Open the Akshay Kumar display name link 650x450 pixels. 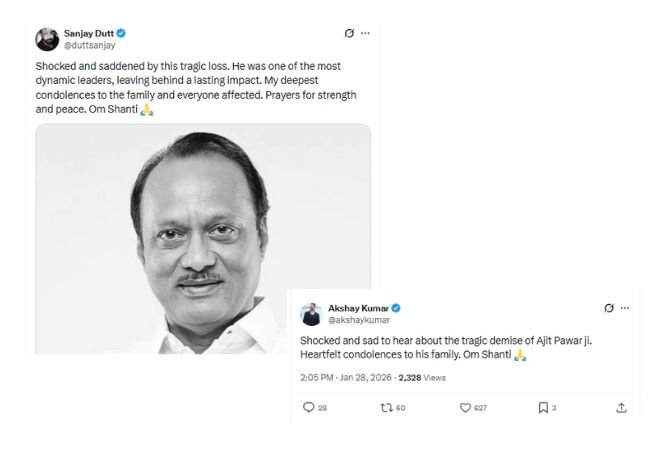click(x=358, y=308)
